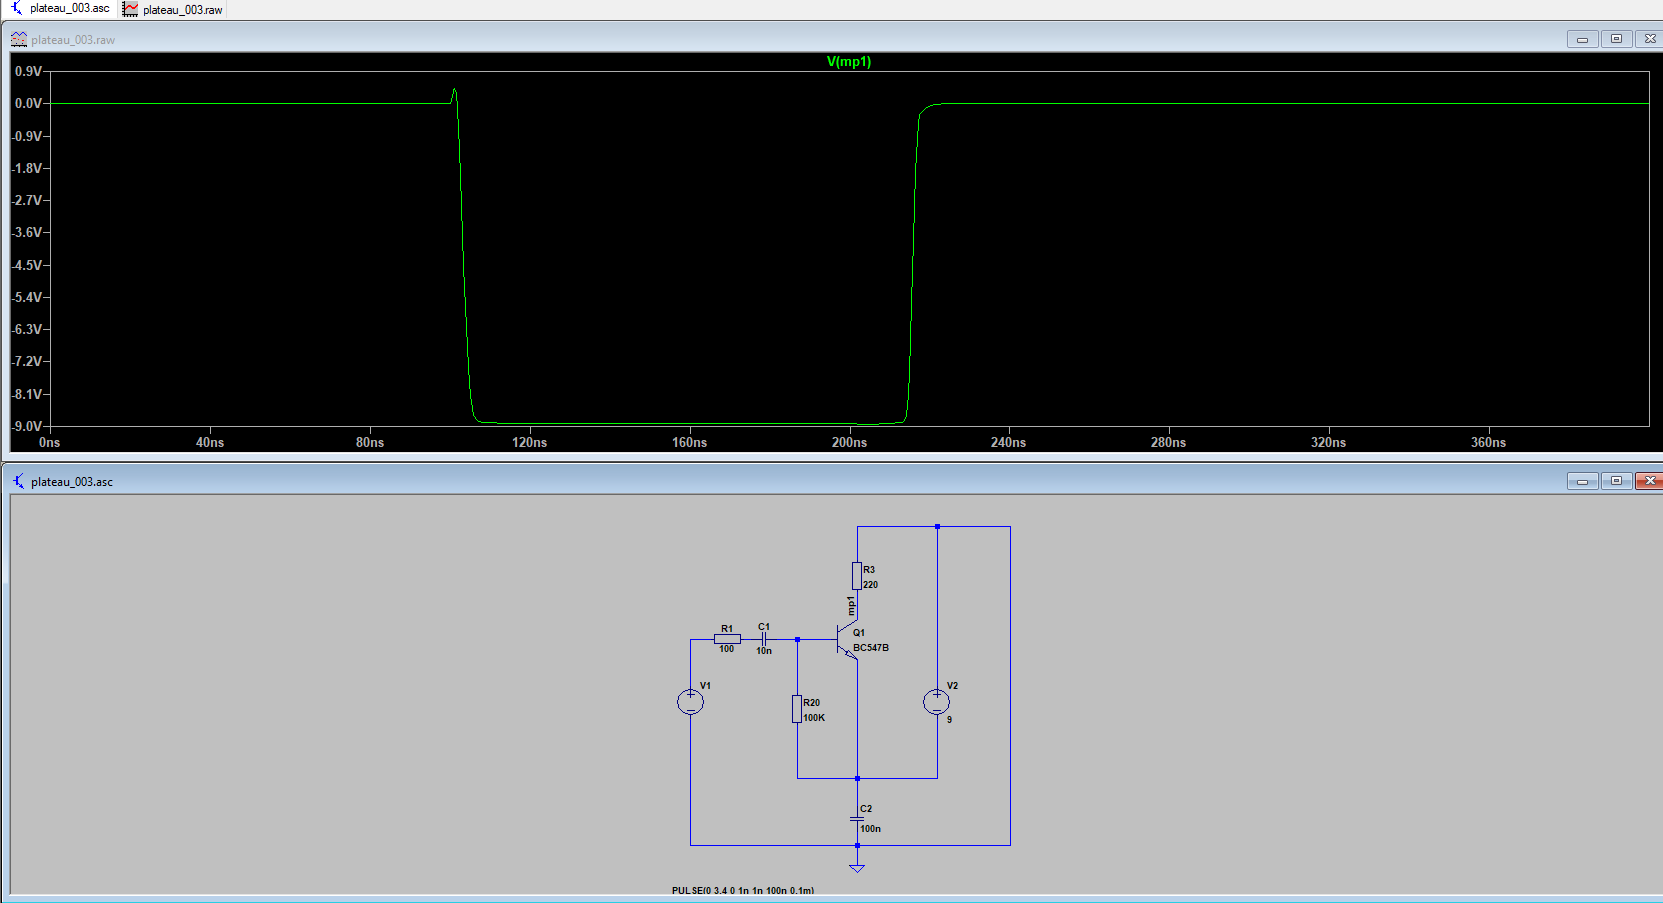Click the 0.0V vertical axis label
The image size is (1663, 903).
pos(29,103)
